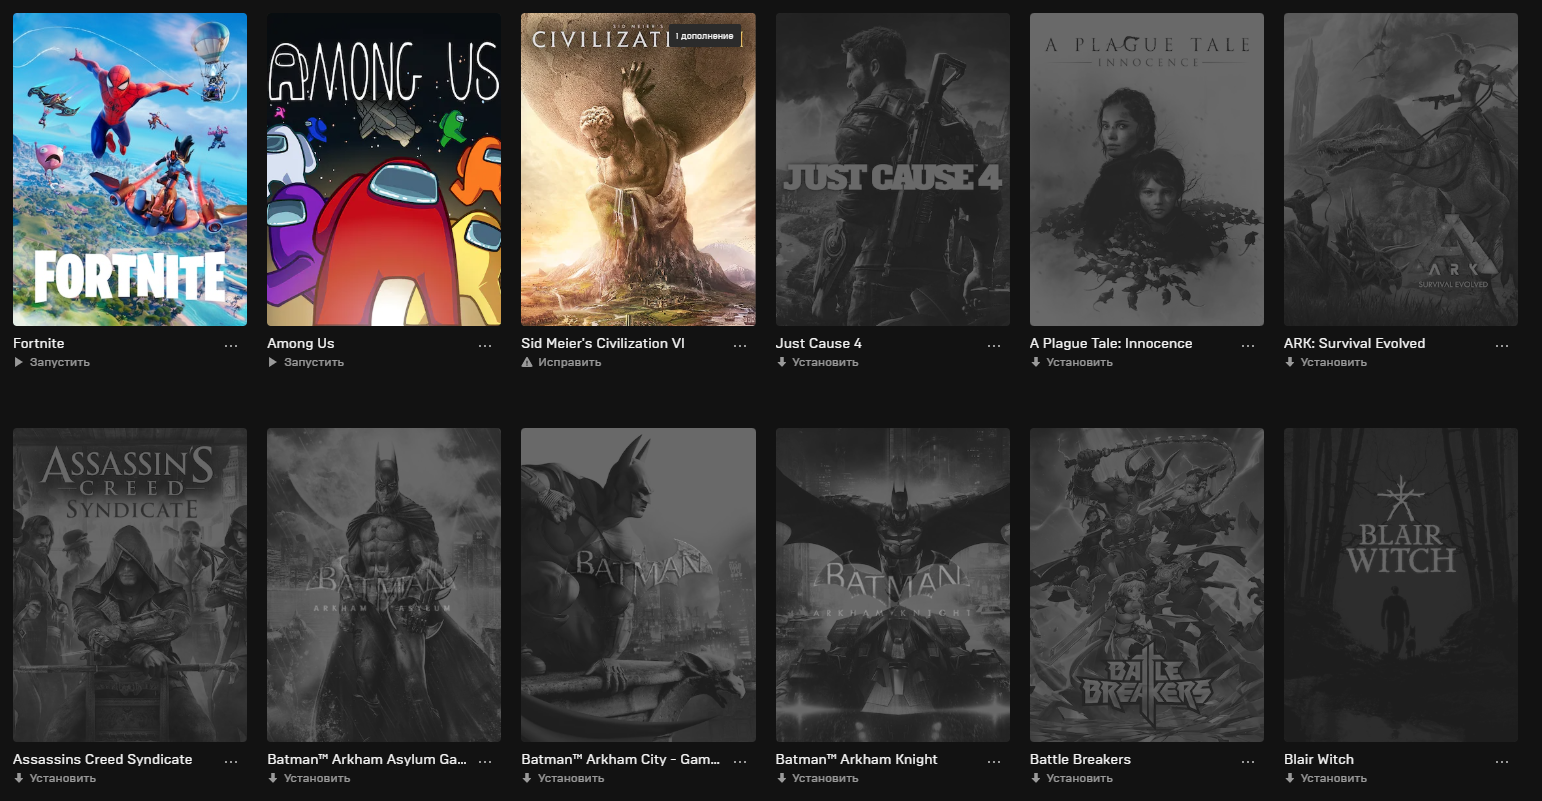Click the install icon for Battle Breakers

pos(1035,778)
